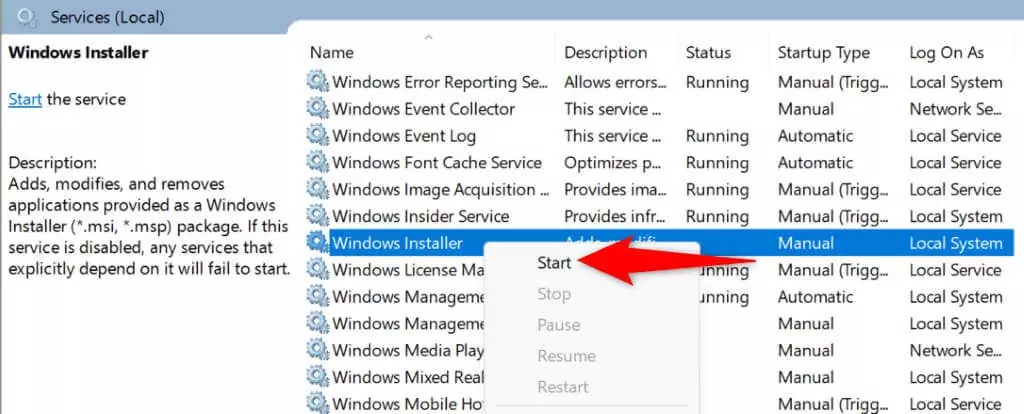The image size is (1024, 414).
Task: Click the Services (Local) pane title
Action: 108,17
